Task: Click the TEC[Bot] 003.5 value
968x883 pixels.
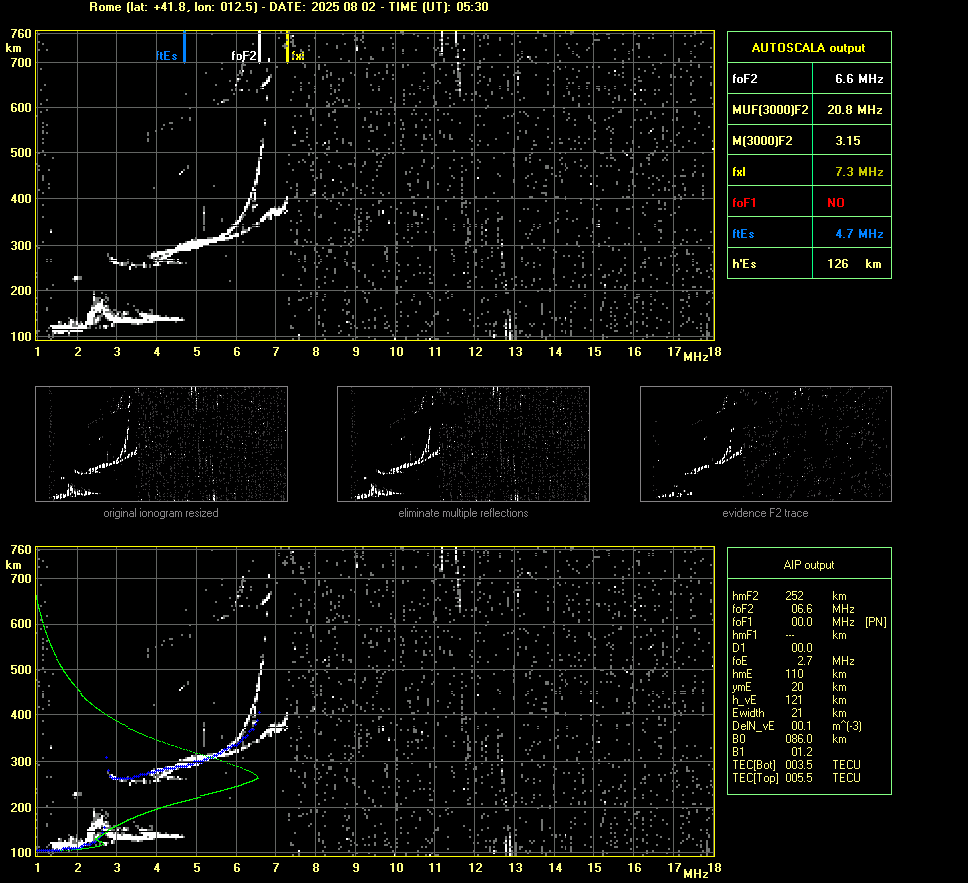Action: coord(799,764)
